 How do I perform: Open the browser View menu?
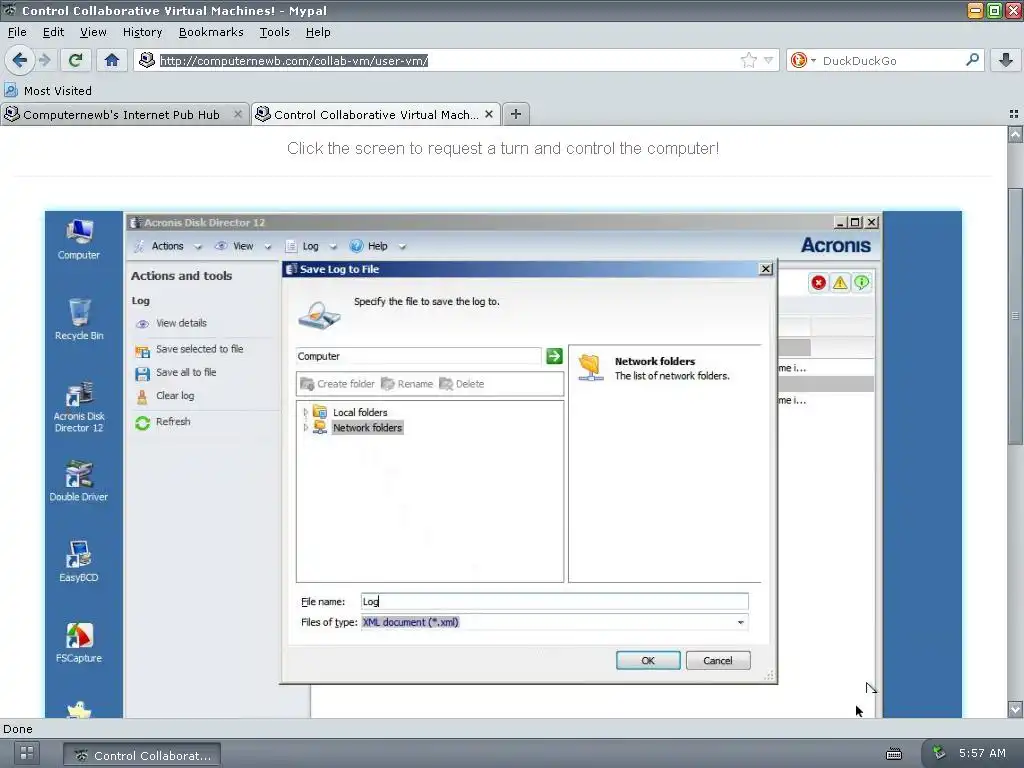[x=93, y=32]
